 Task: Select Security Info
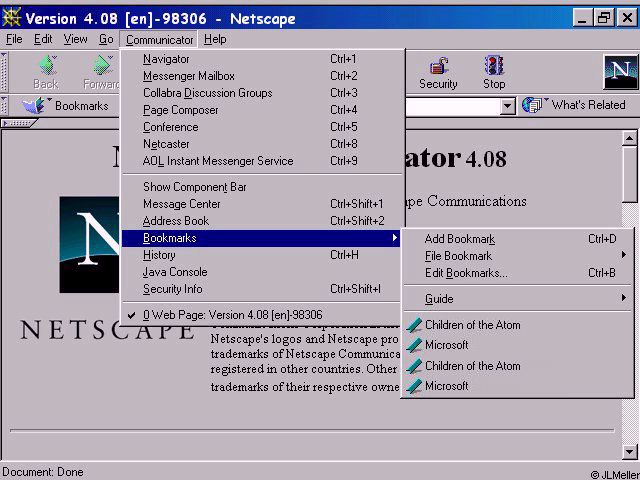261,289
